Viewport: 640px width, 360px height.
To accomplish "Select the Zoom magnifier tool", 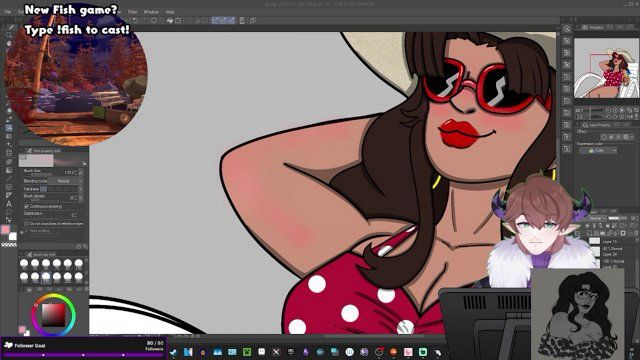I will (9, 35).
